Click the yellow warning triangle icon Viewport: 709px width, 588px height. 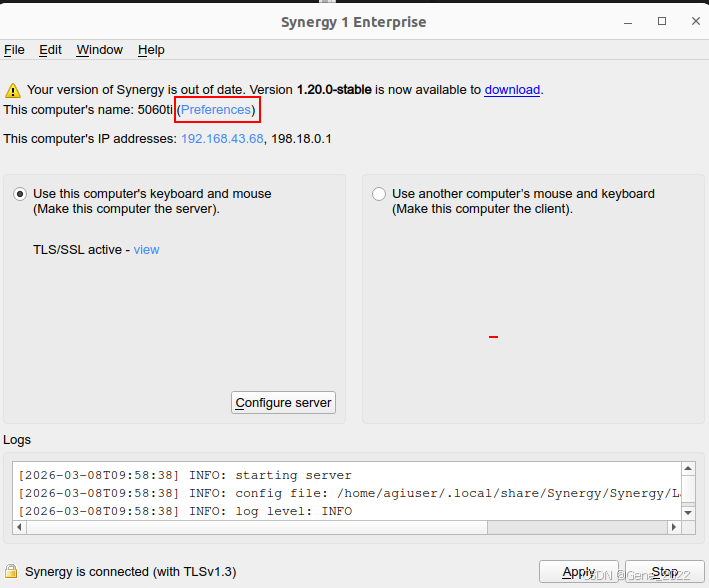[x=13, y=90]
